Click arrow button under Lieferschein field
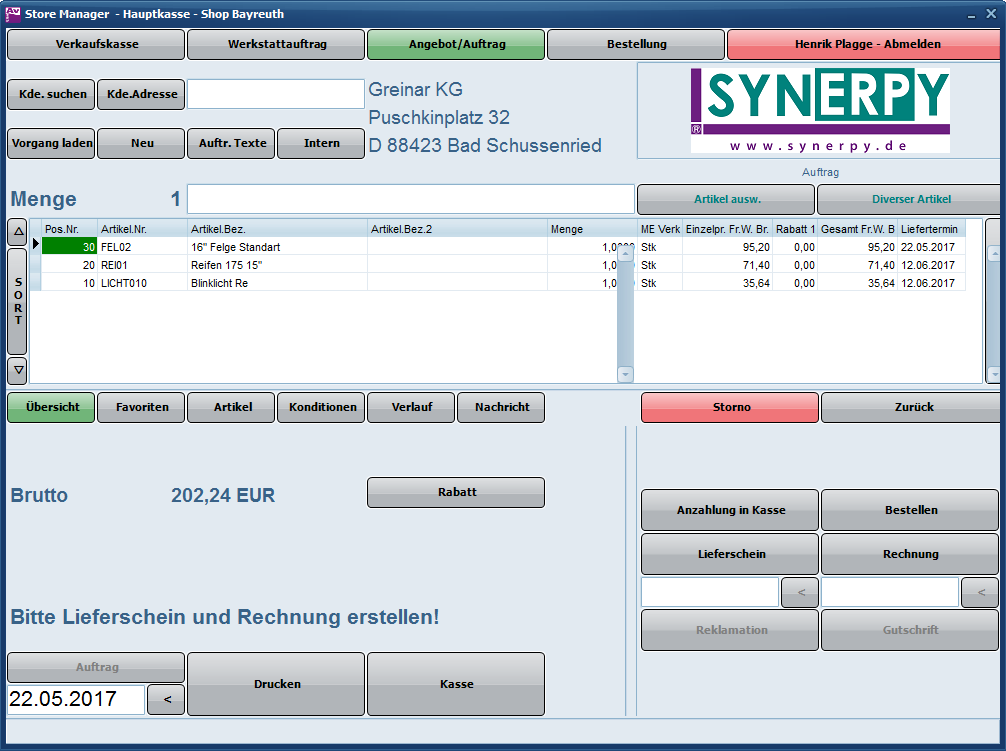The height and width of the screenshot is (751, 1006). [799, 592]
